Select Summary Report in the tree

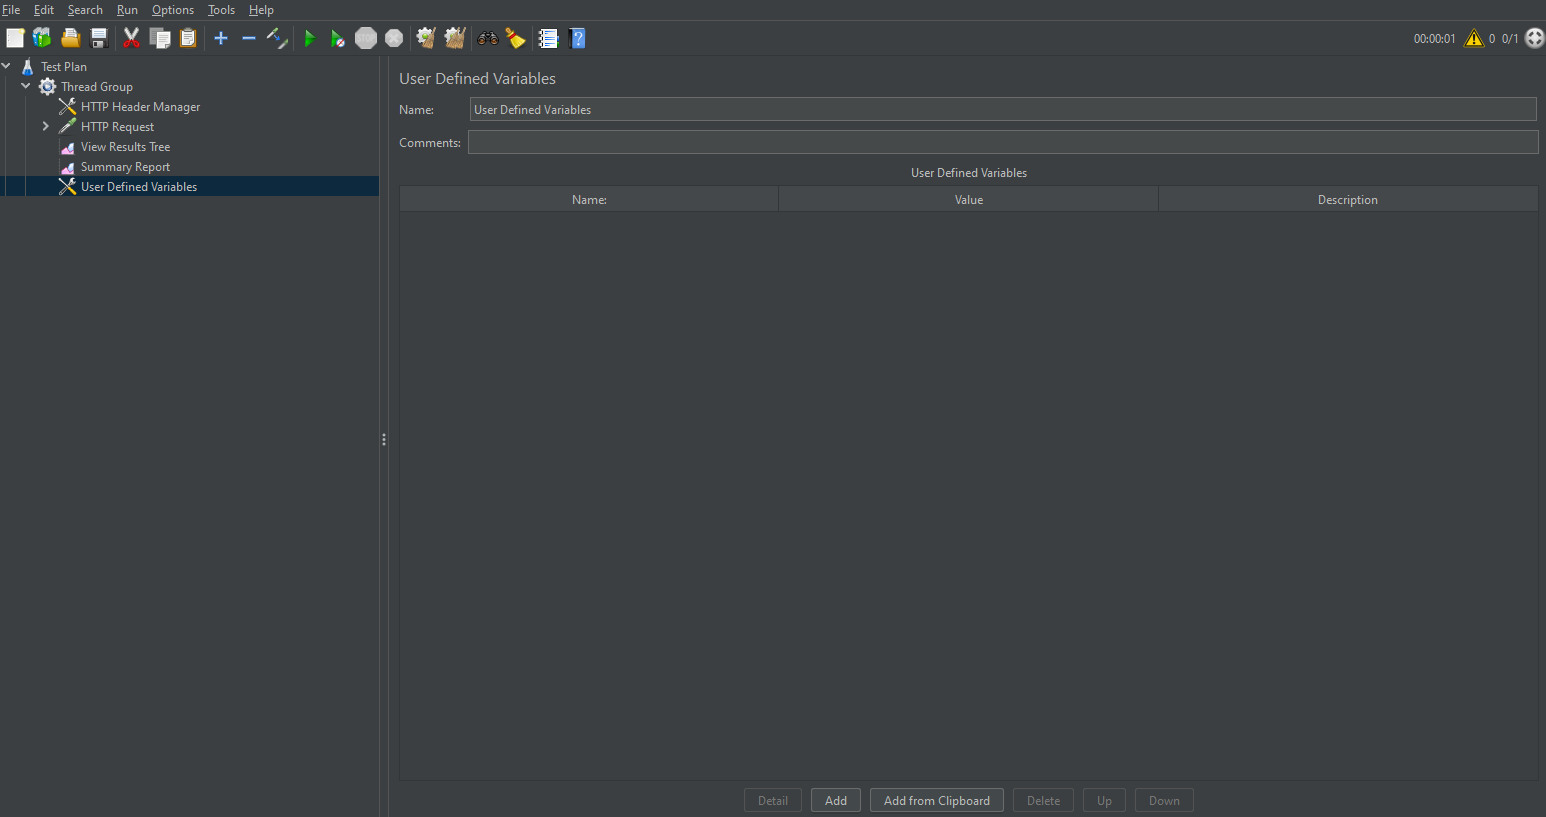point(125,166)
